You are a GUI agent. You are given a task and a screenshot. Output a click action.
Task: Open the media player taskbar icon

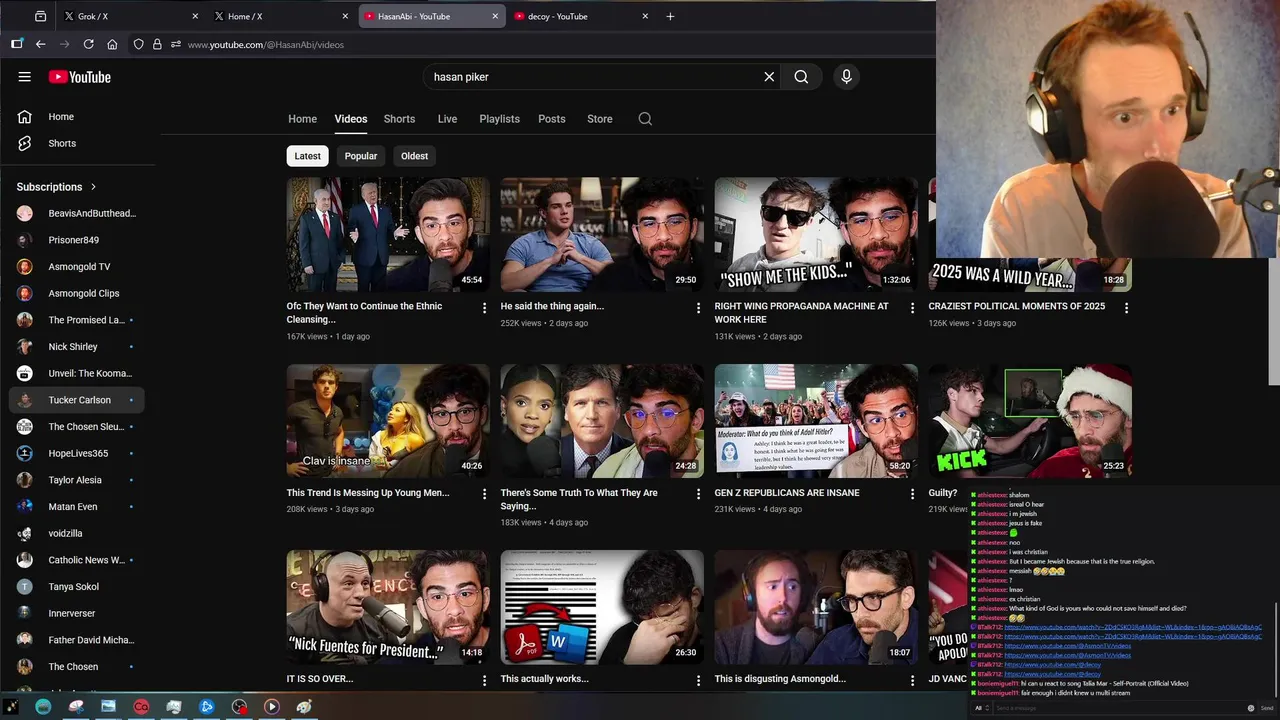pyautogui.click(x=271, y=706)
